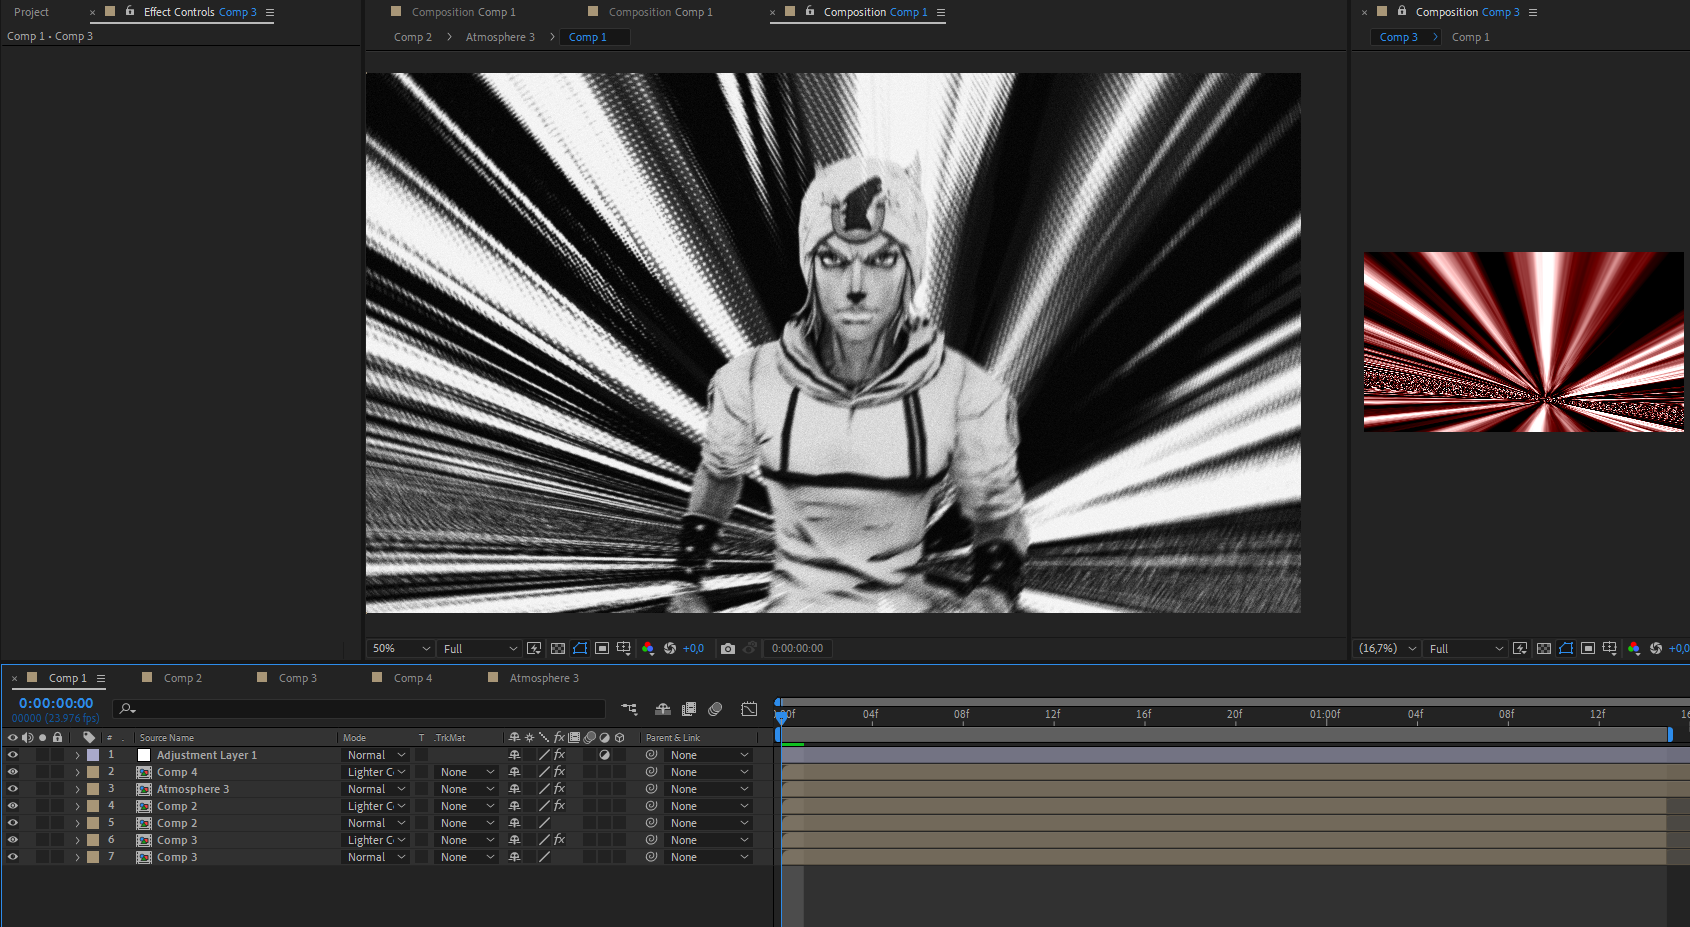
Task: Expand Adjustment Layer 1 properties
Action: click(77, 755)
